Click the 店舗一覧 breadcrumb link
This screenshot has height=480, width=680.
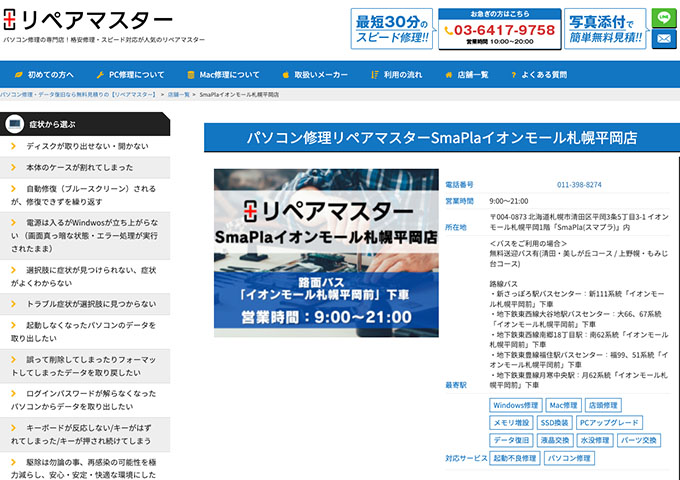point(178,94)
